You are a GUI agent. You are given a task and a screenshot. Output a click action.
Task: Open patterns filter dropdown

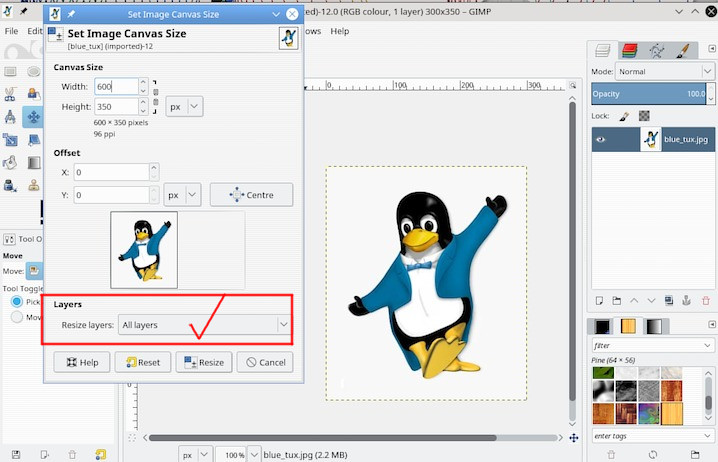coord(653,346)
